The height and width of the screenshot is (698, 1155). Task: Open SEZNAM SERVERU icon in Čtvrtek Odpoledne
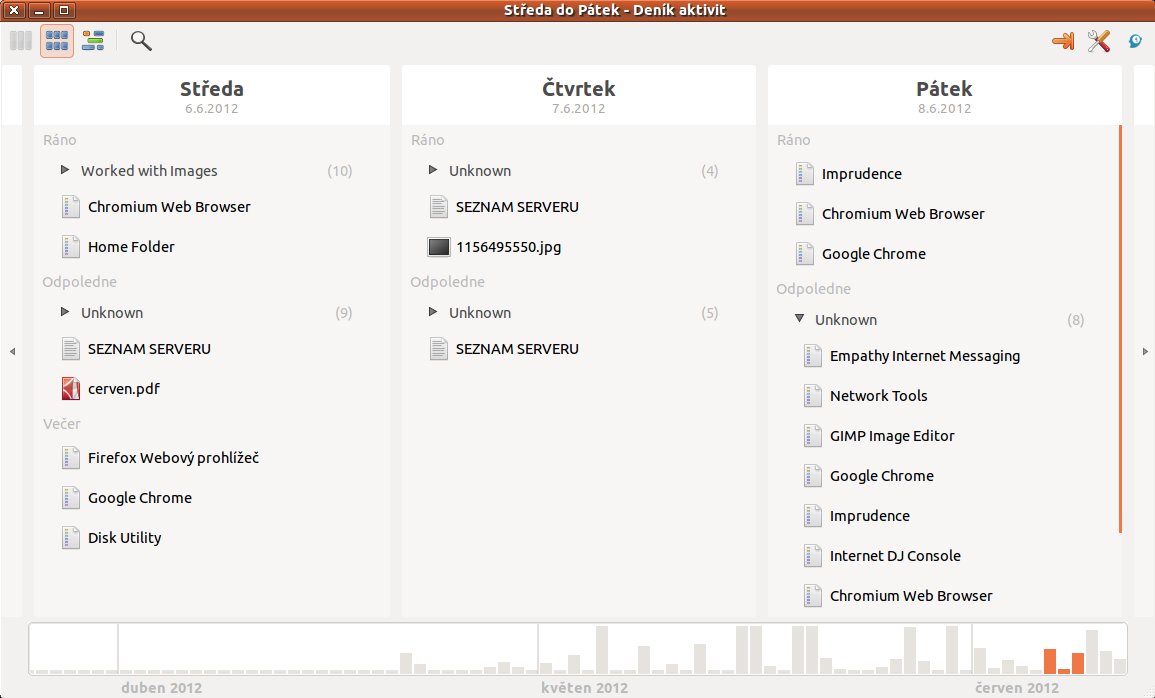click(438, 349)
